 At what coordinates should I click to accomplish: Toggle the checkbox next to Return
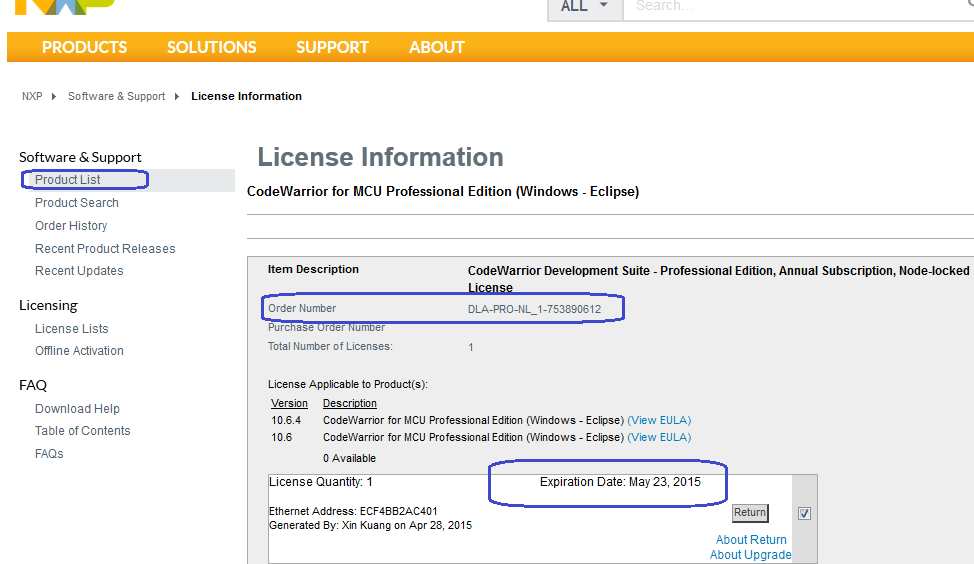click(x=804, y=514)
